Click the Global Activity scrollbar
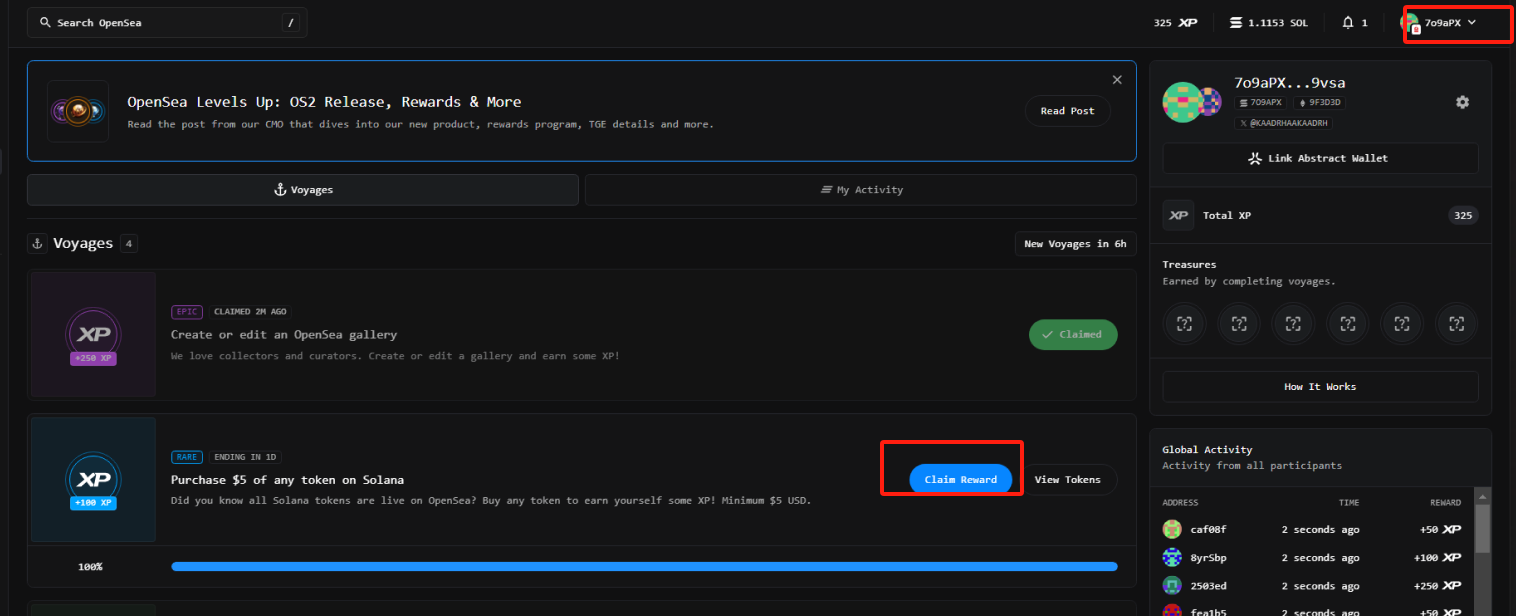 (1483, 529)
